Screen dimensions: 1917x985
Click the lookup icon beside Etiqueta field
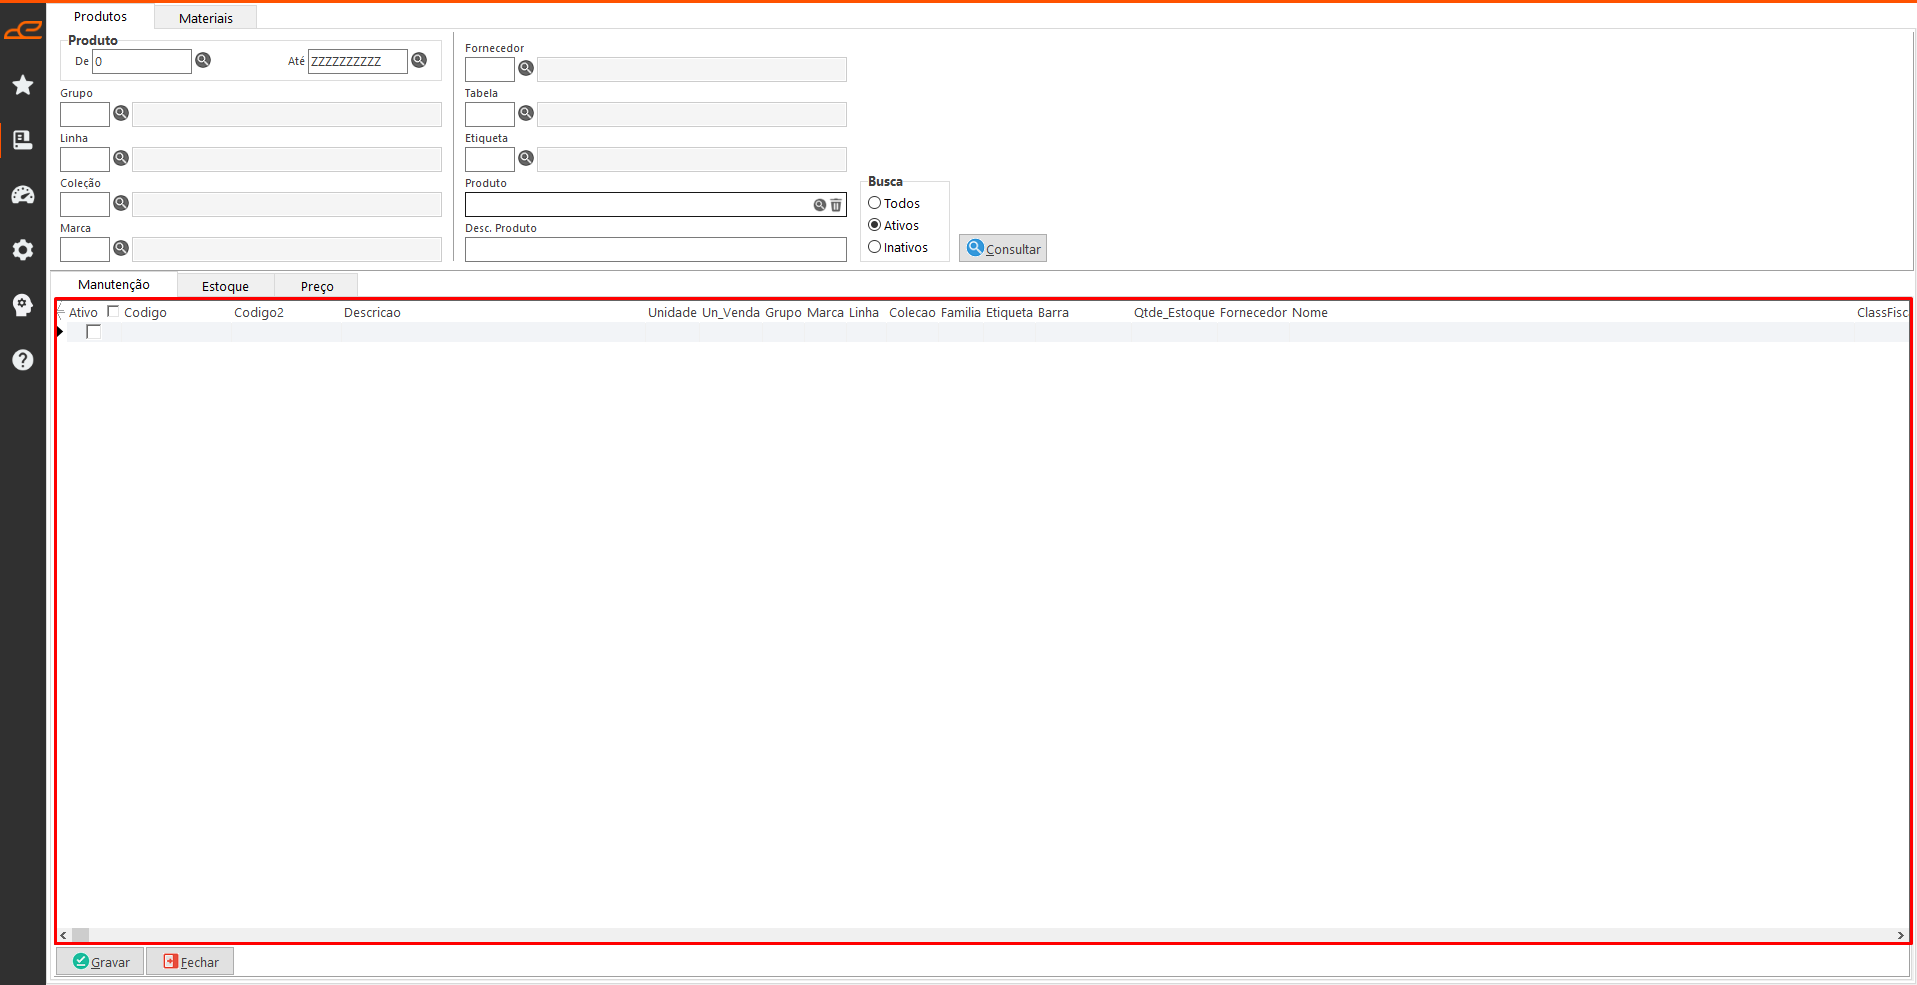(526, 158)
